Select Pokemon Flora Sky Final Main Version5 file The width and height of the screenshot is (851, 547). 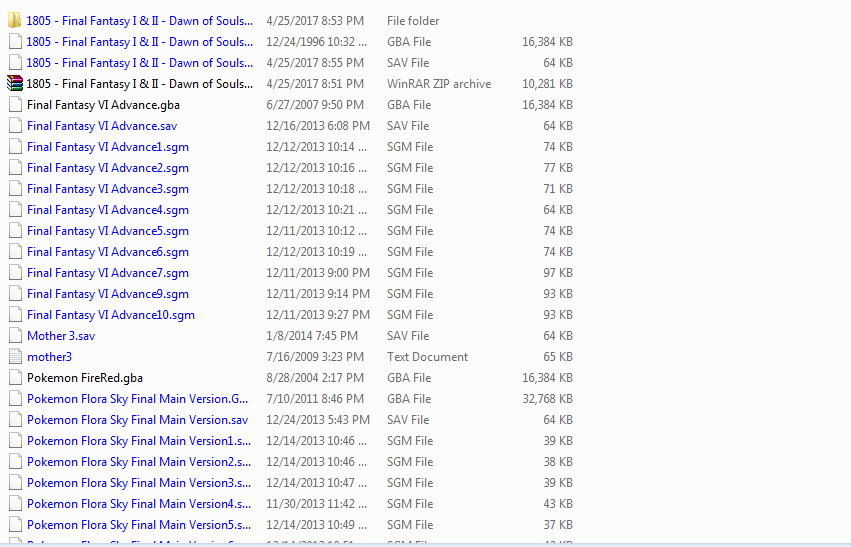pos(139,525)
